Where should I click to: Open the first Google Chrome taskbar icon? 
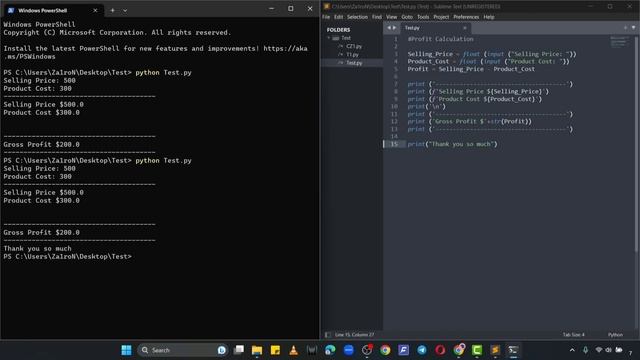[x=385, y=350]
